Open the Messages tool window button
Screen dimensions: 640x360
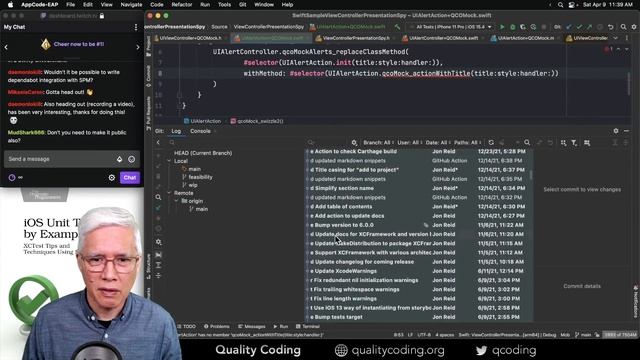251,327
